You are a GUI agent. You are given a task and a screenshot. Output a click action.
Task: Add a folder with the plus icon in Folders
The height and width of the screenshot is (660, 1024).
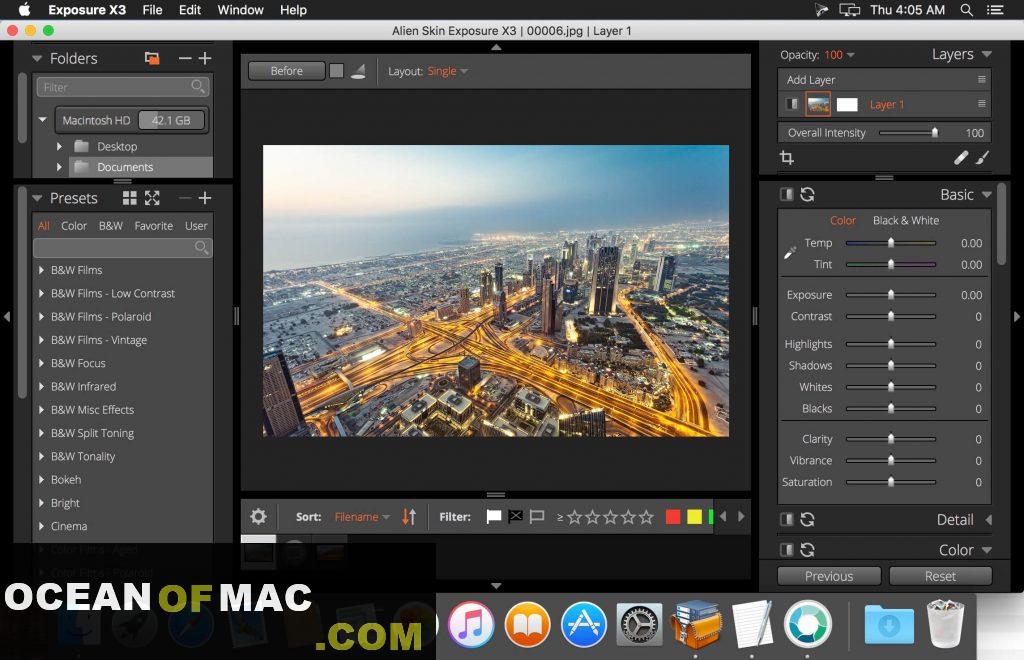[205, 58]
